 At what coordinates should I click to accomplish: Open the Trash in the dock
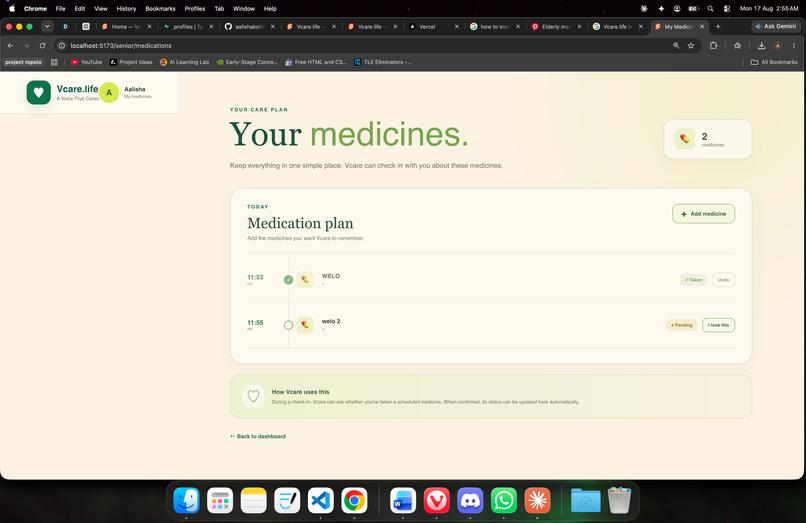[619, 500]
